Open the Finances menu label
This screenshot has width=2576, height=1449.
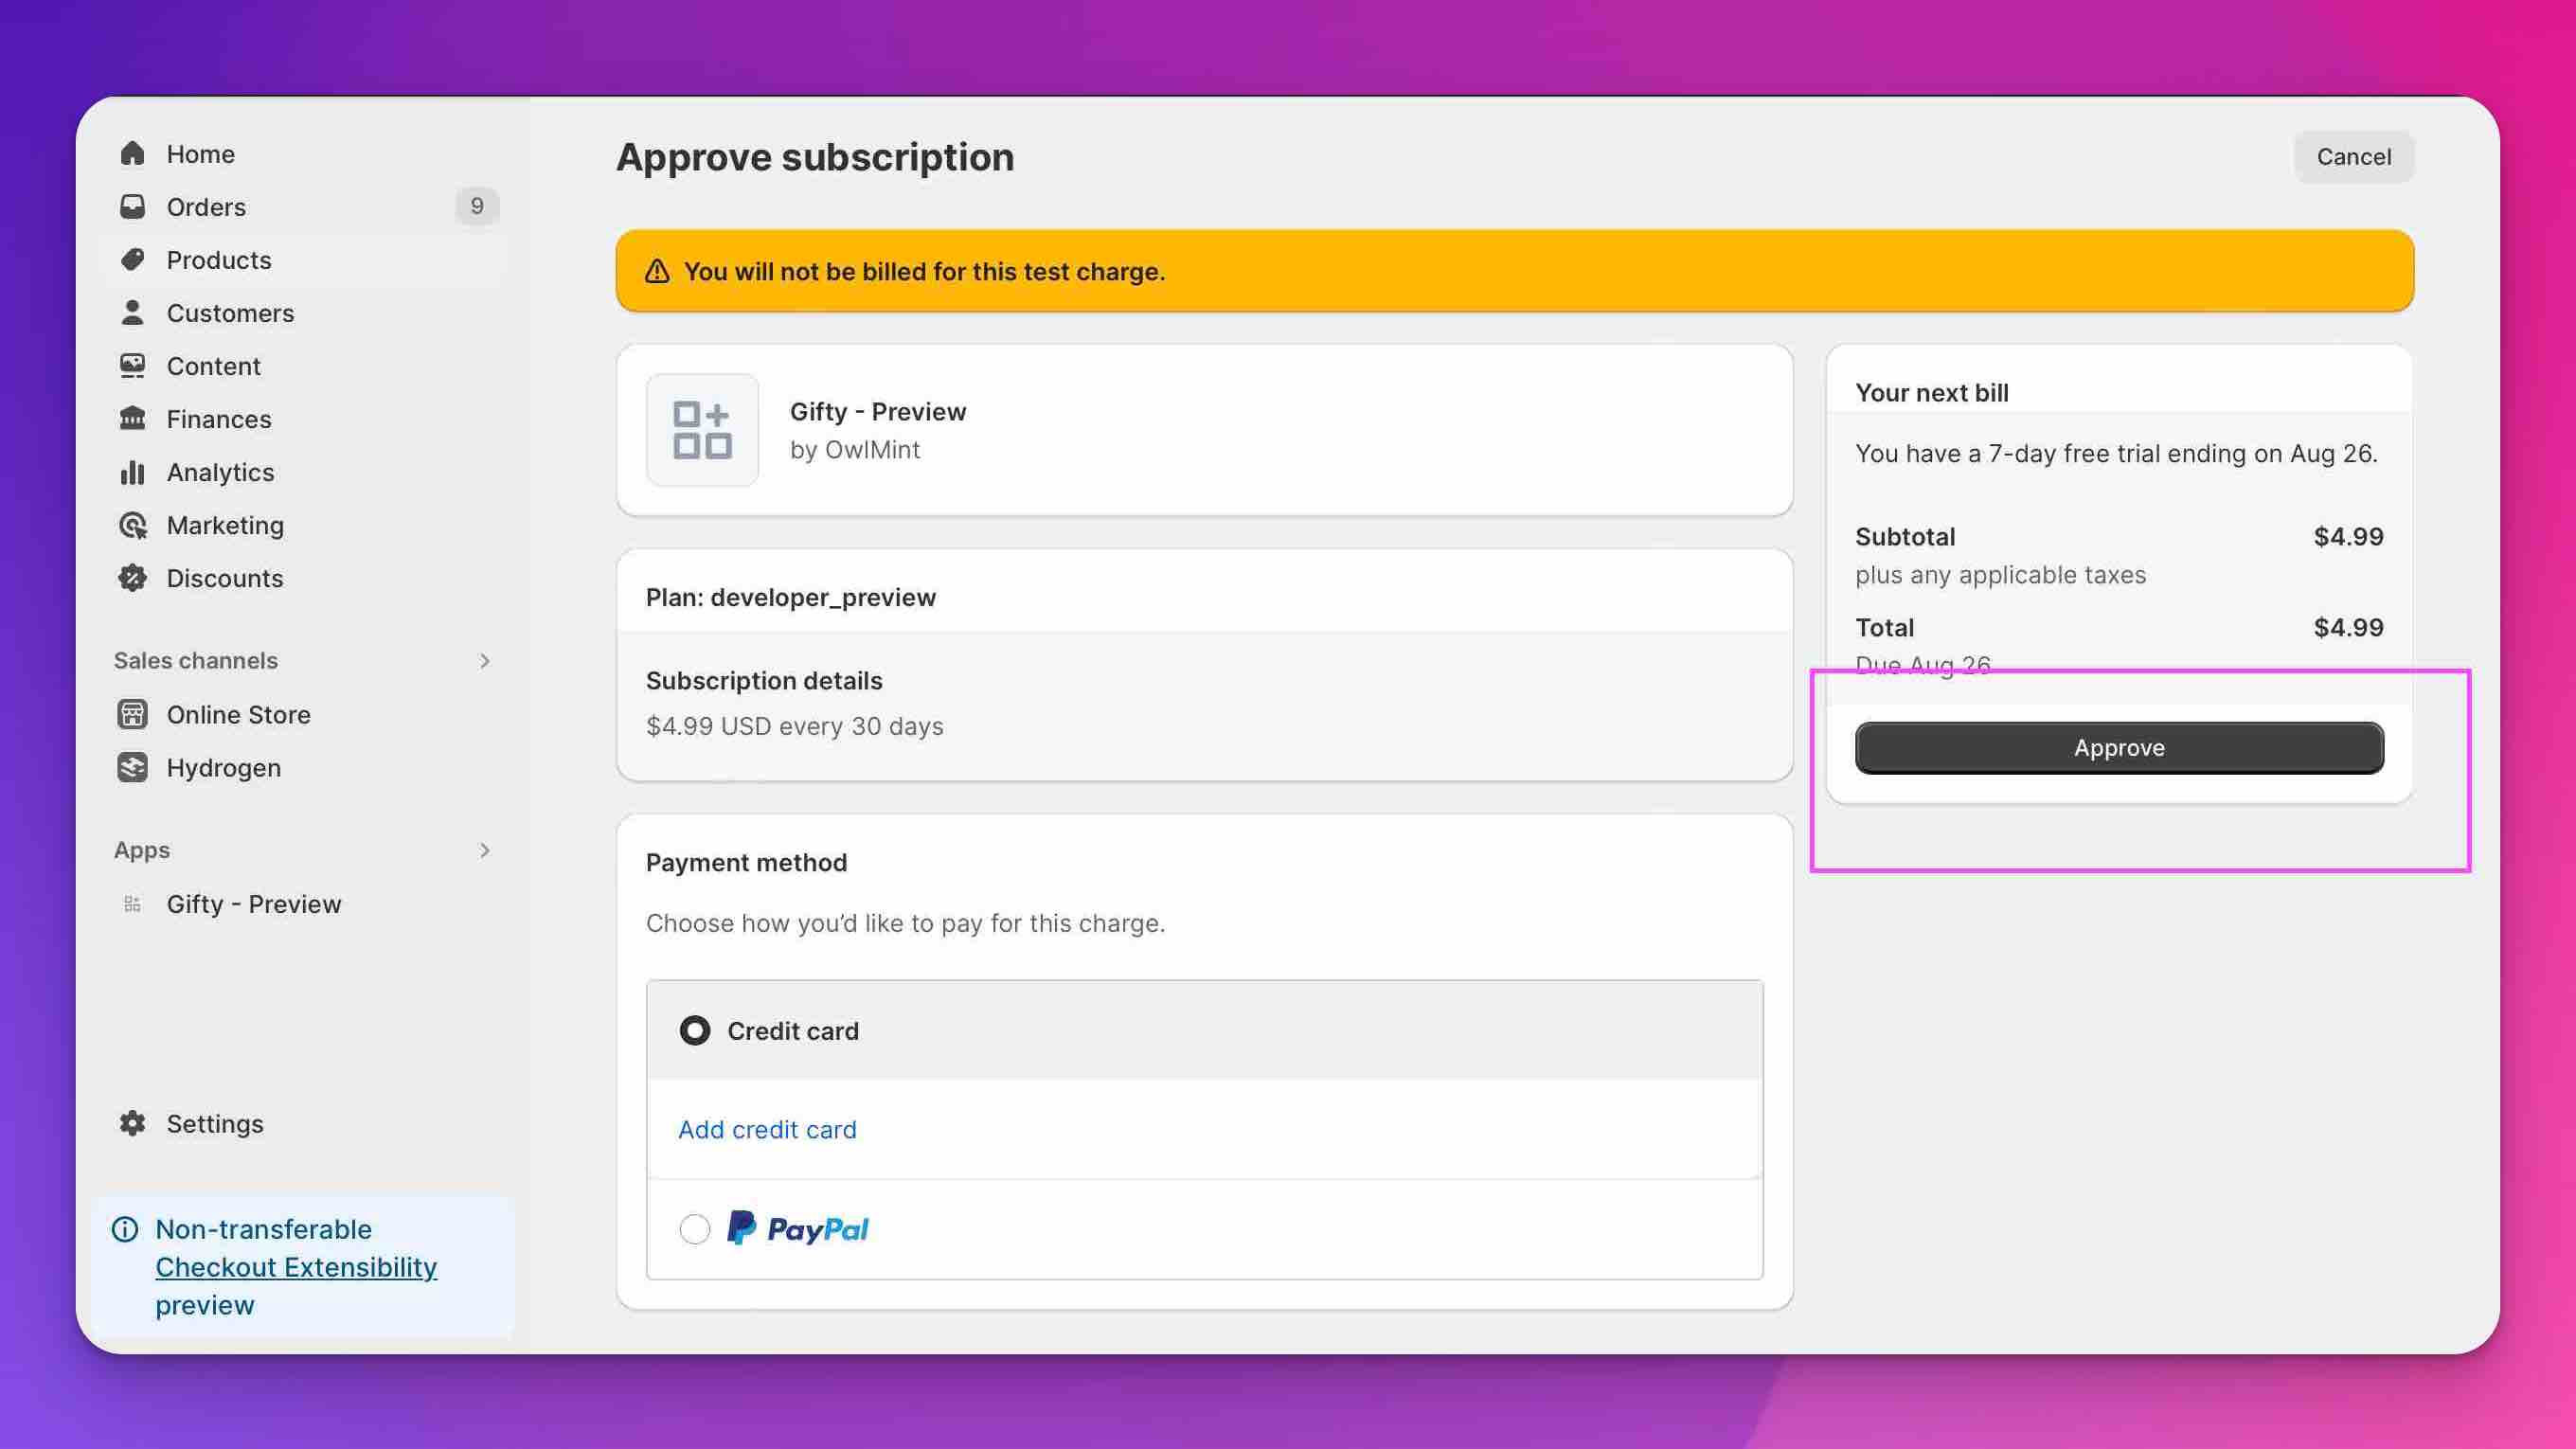219,419
